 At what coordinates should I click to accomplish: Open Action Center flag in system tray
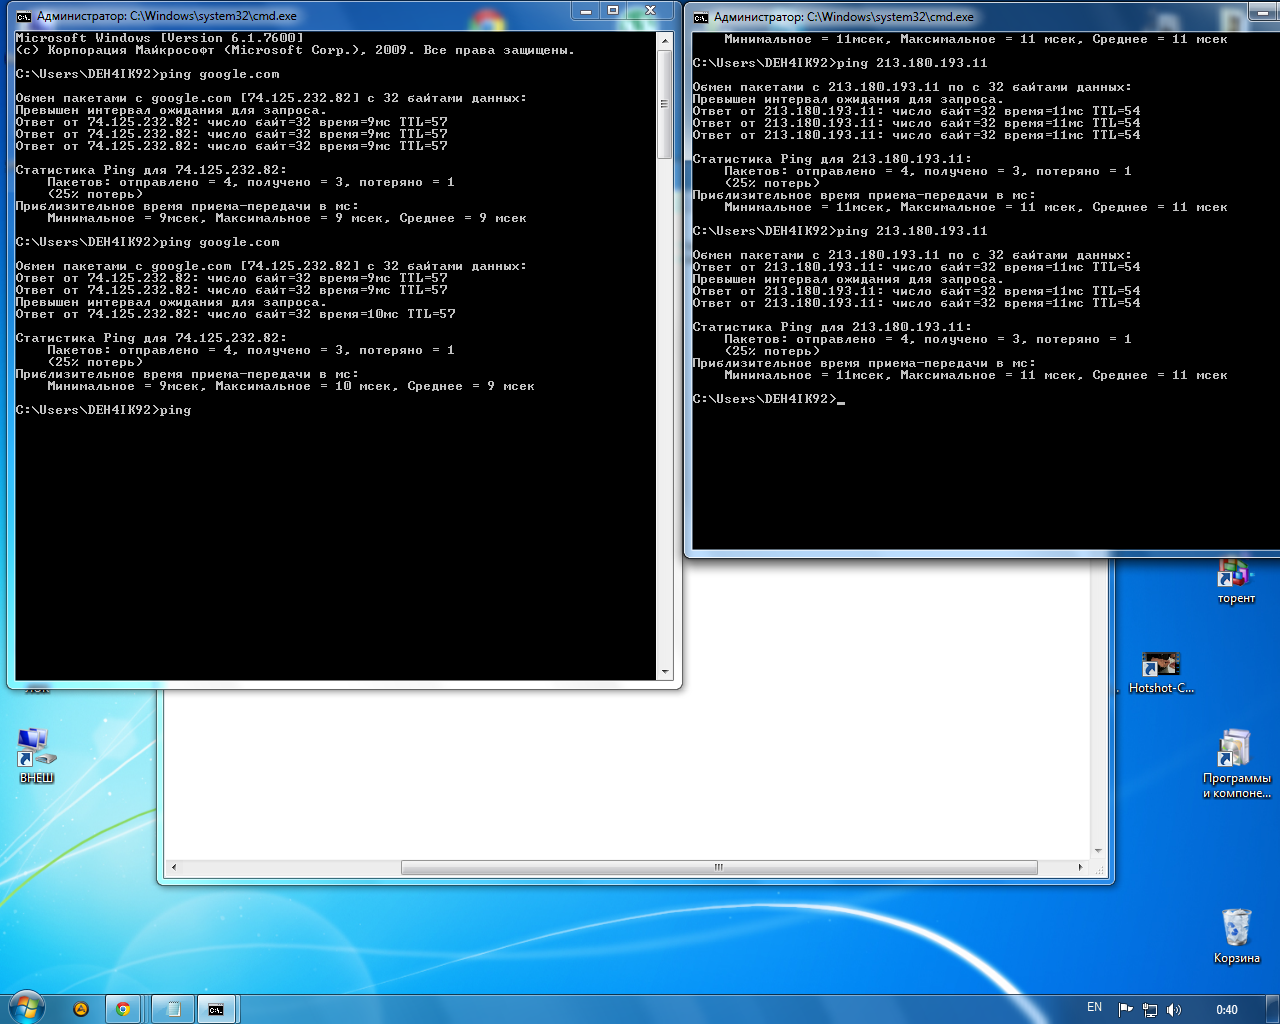pos(1125,1010)
